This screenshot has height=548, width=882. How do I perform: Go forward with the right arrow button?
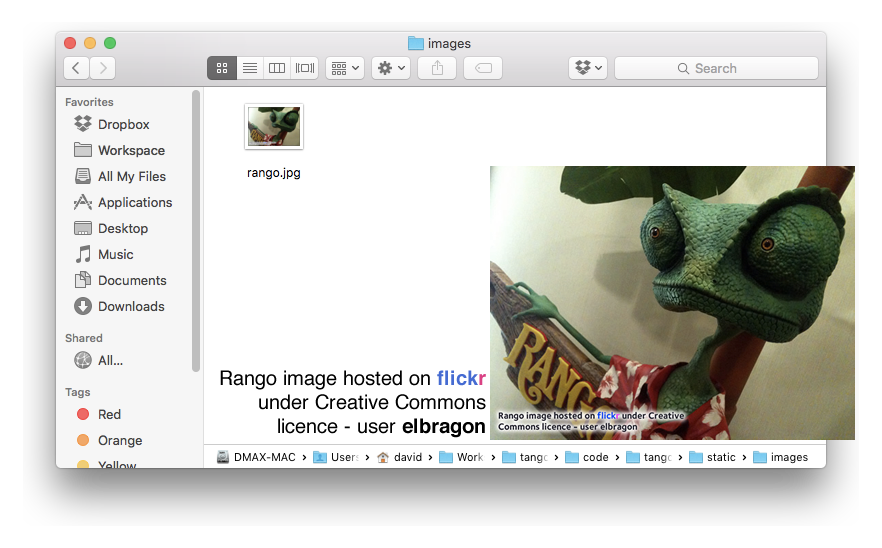tap(102, 68)
